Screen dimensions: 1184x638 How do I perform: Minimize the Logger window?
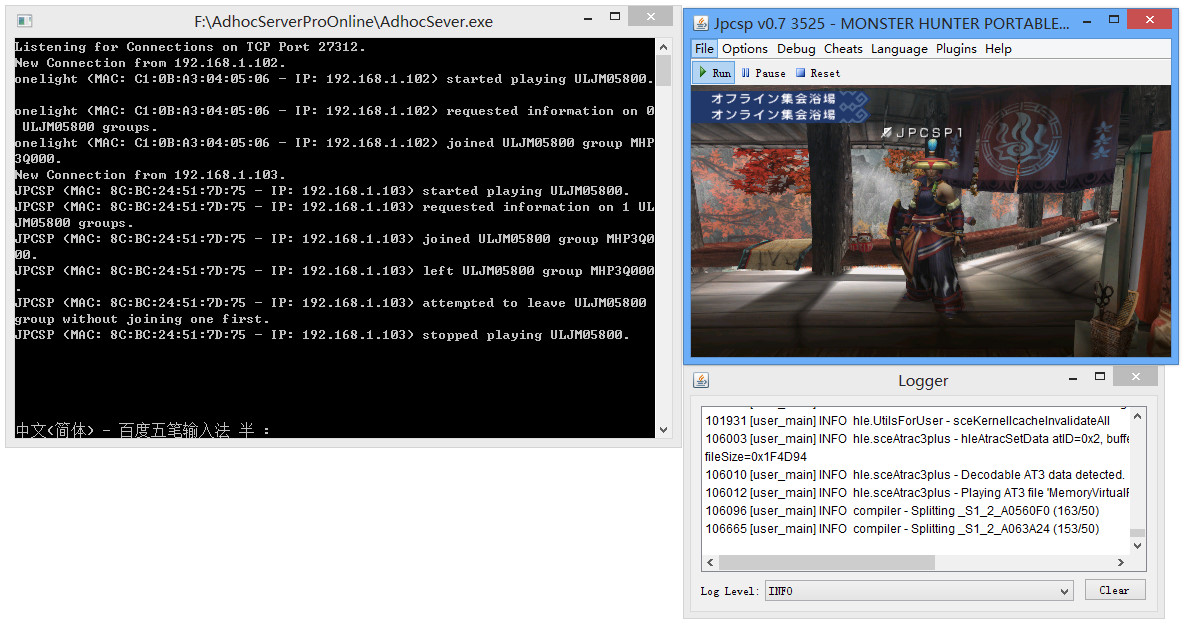pos(1072,379)
